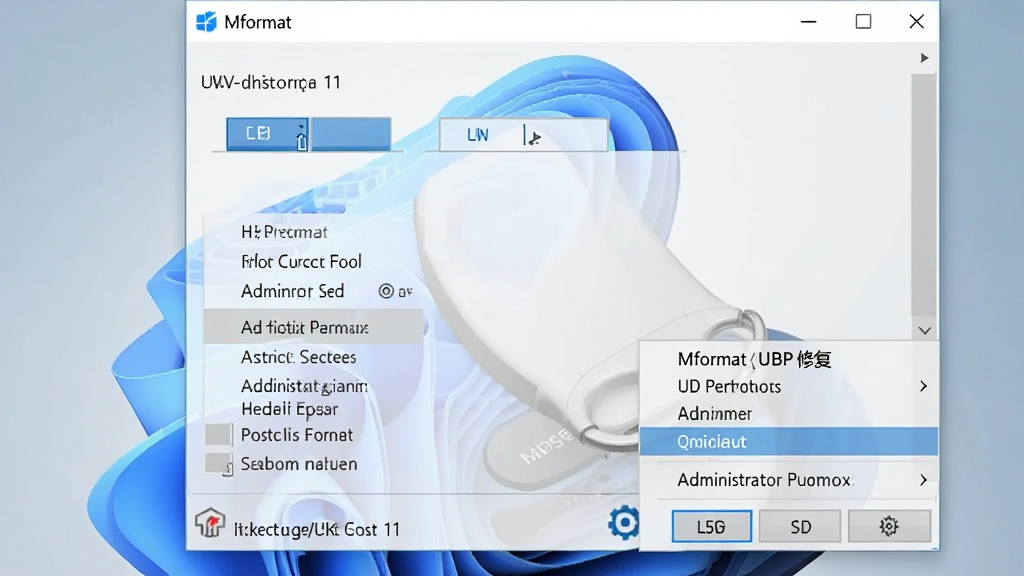This screenshot has width=1024, height=576.
Task: Click the LIN input field
Action: 523,135
